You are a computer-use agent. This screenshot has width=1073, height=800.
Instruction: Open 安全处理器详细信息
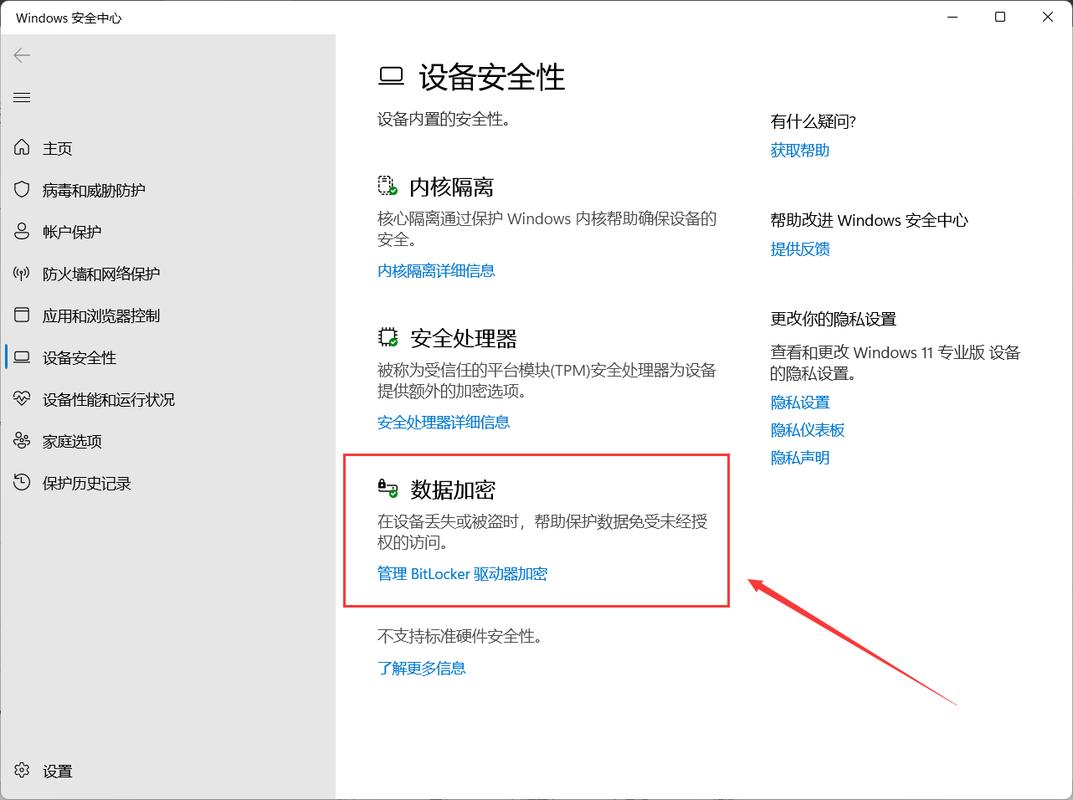[442, 421]
